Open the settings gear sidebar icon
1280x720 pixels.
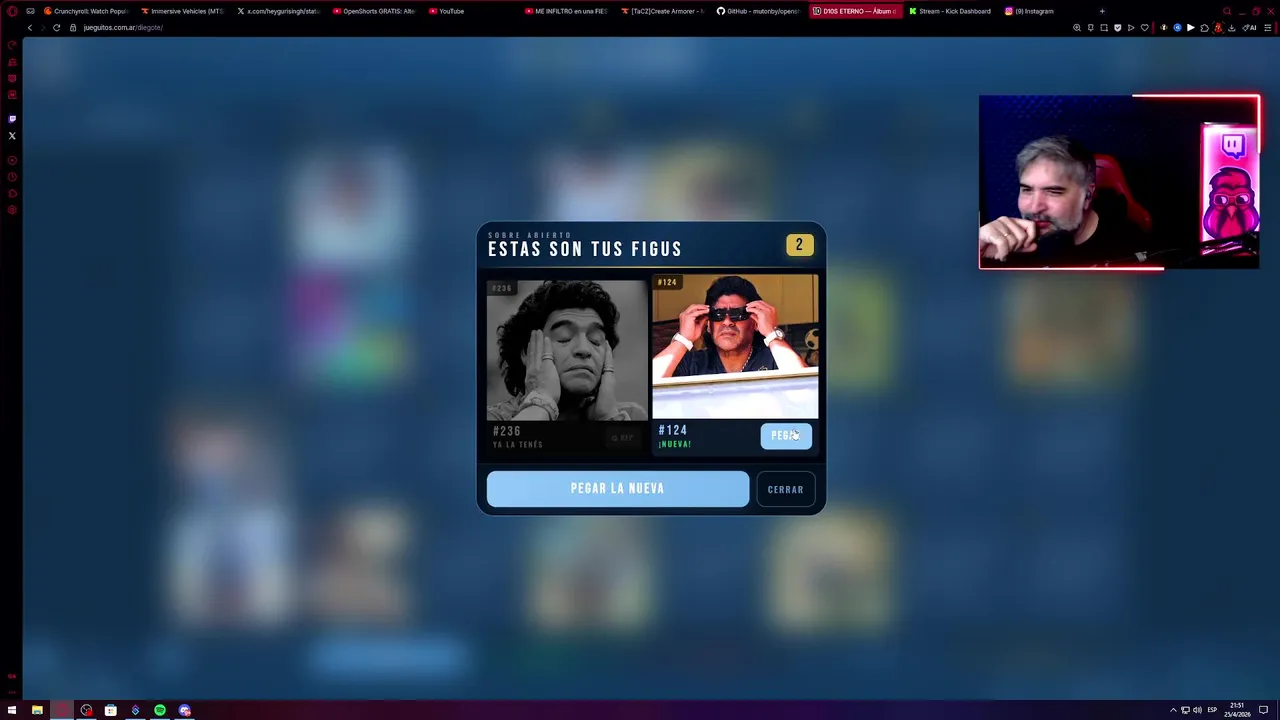click(12, 209)
